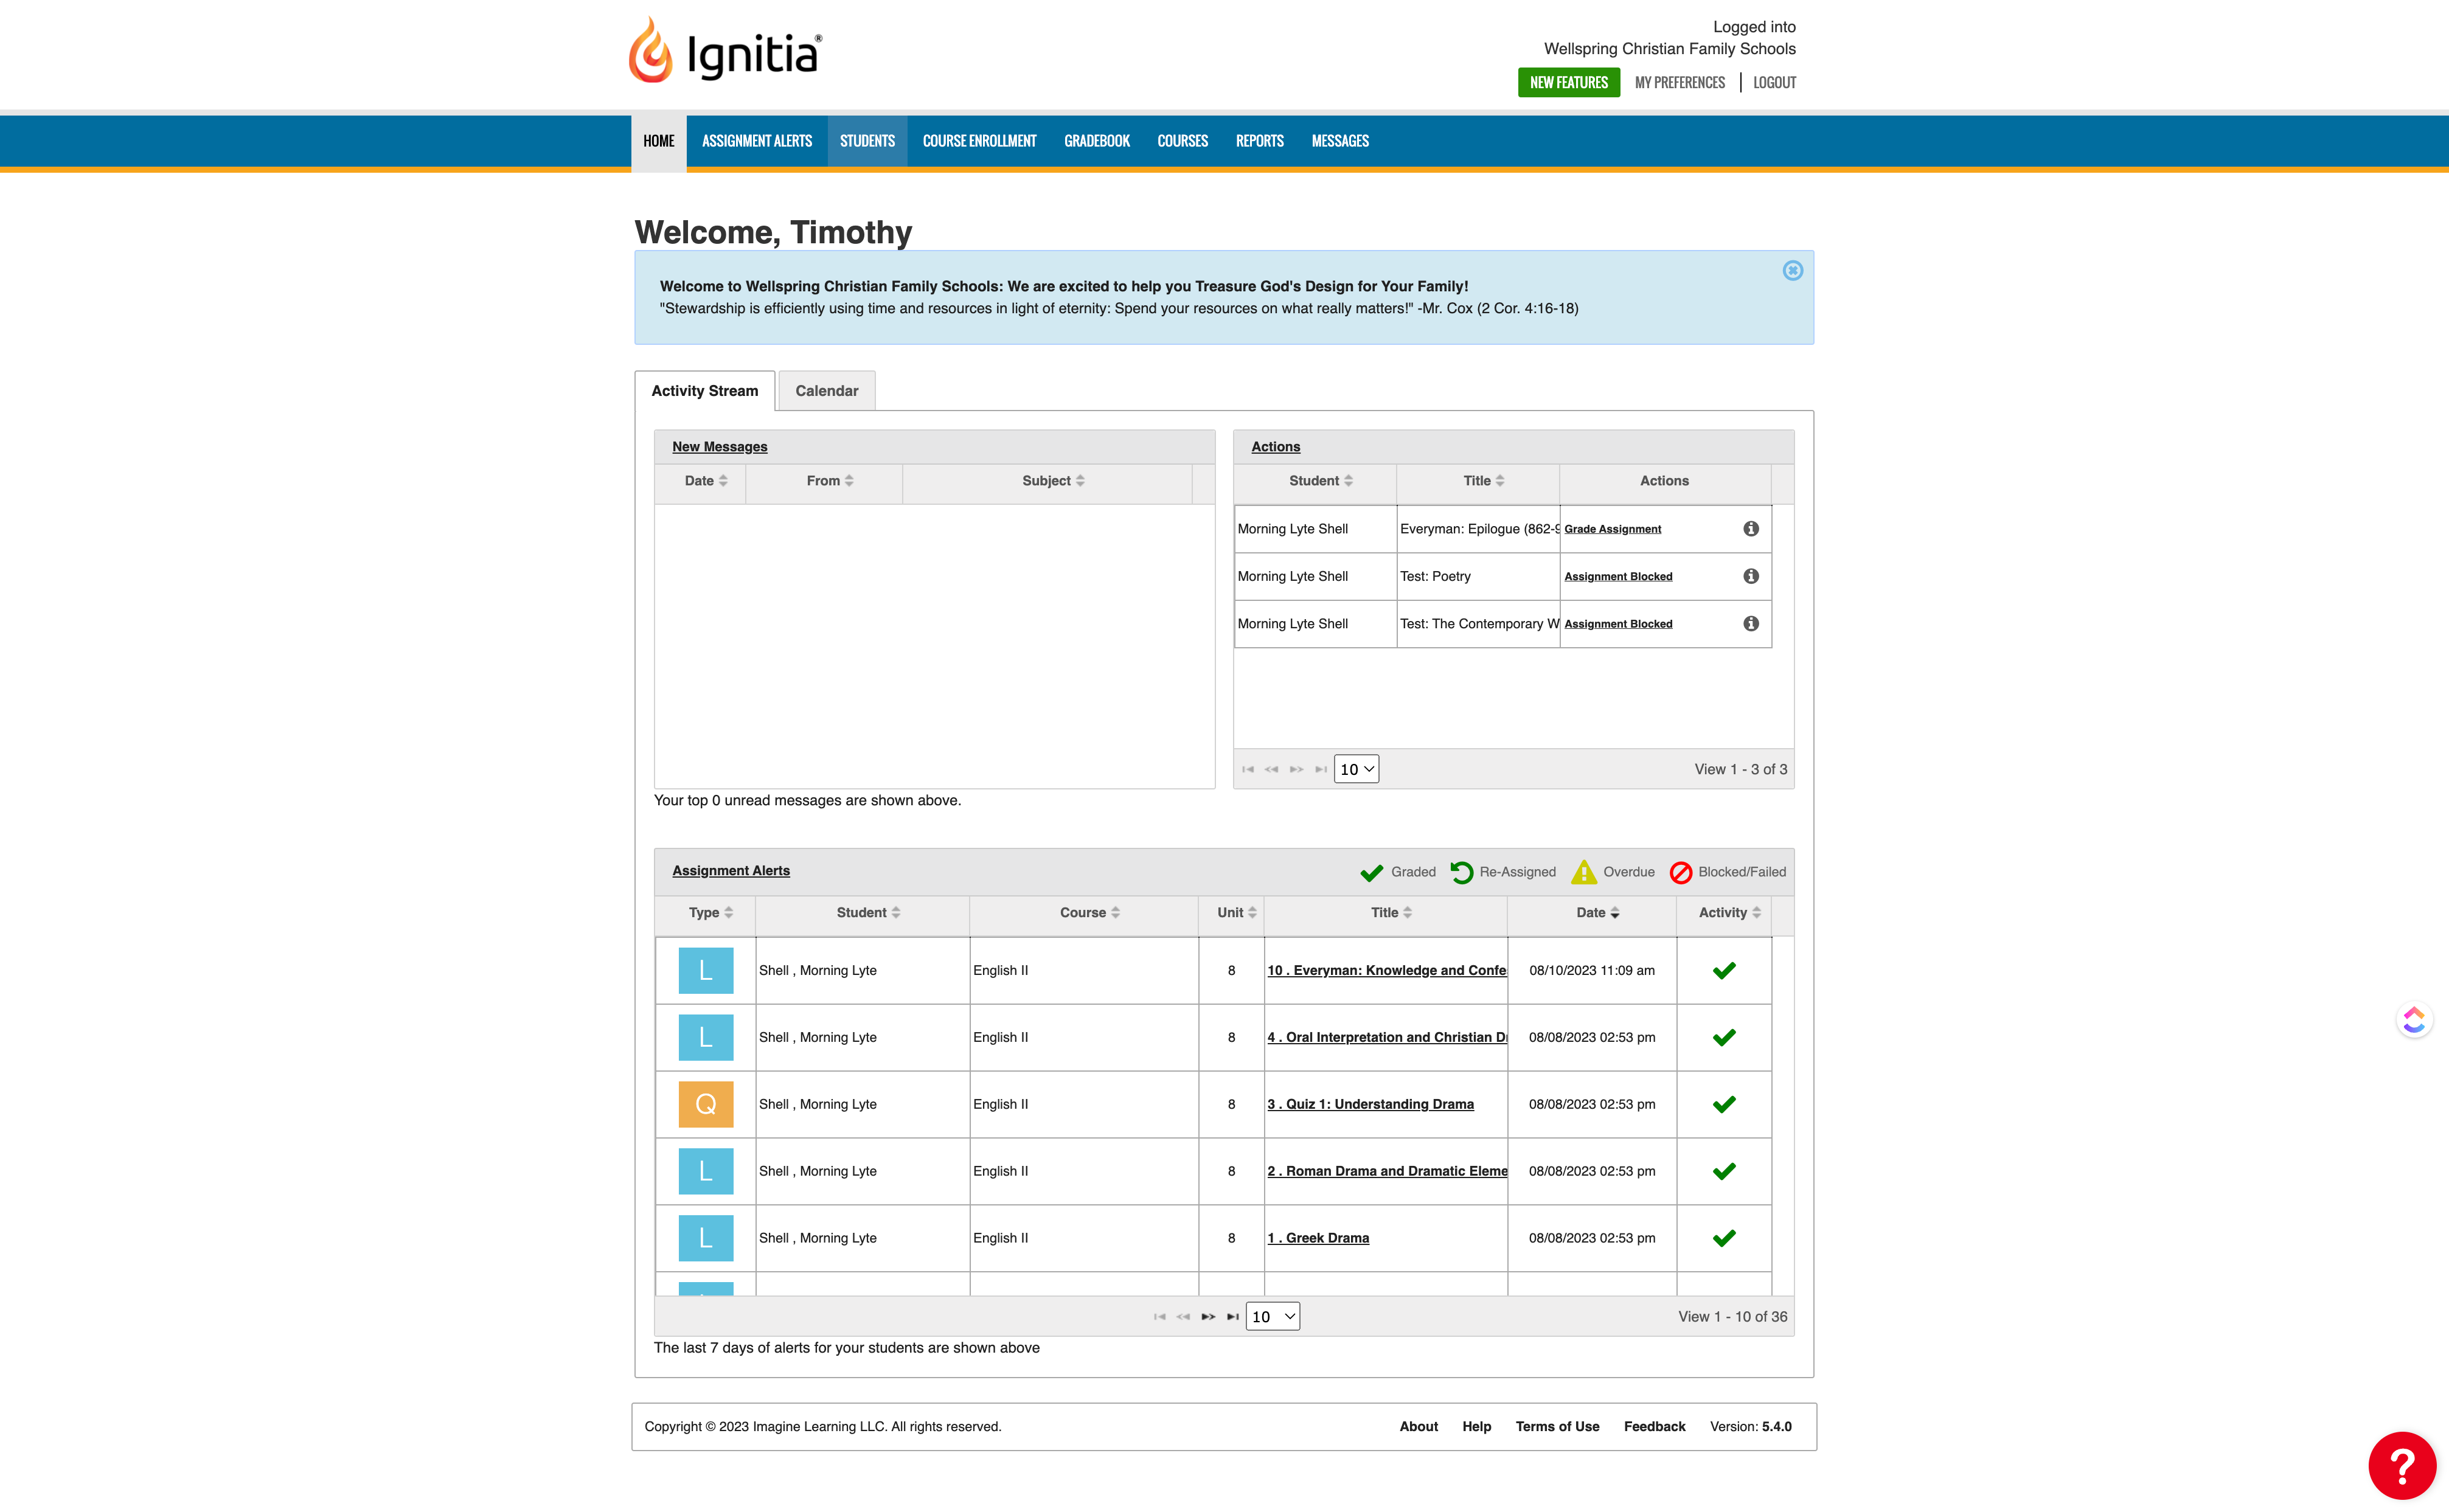Open My Preferences link
This screenshot has height=1512, width=2449.
tap(1679, 82)
